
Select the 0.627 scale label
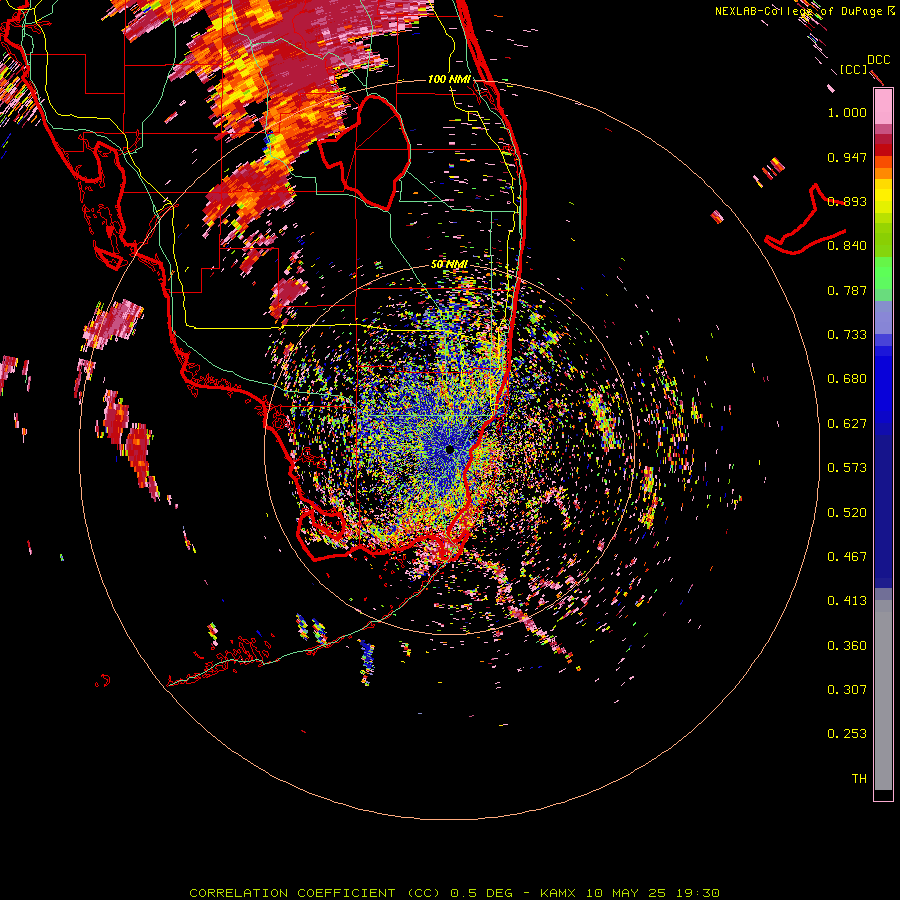pos(847,424)
